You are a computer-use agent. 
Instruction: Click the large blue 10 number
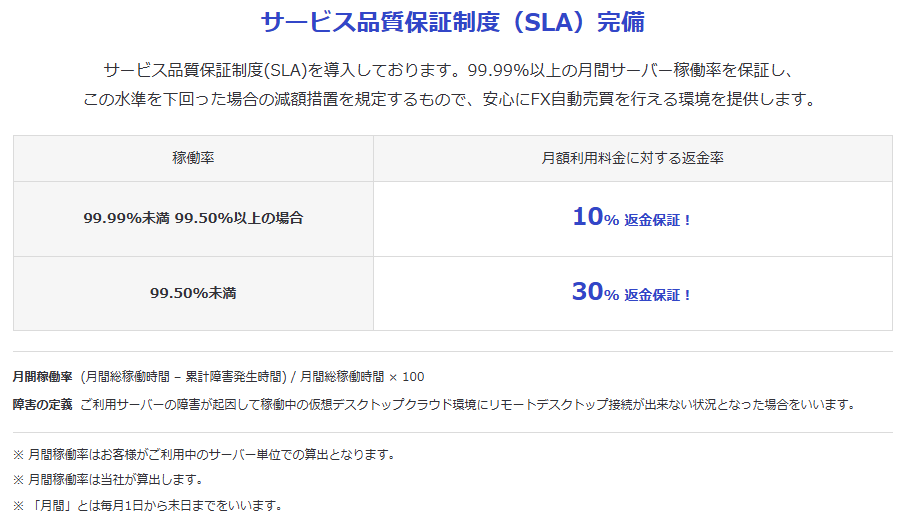point(588,217)
